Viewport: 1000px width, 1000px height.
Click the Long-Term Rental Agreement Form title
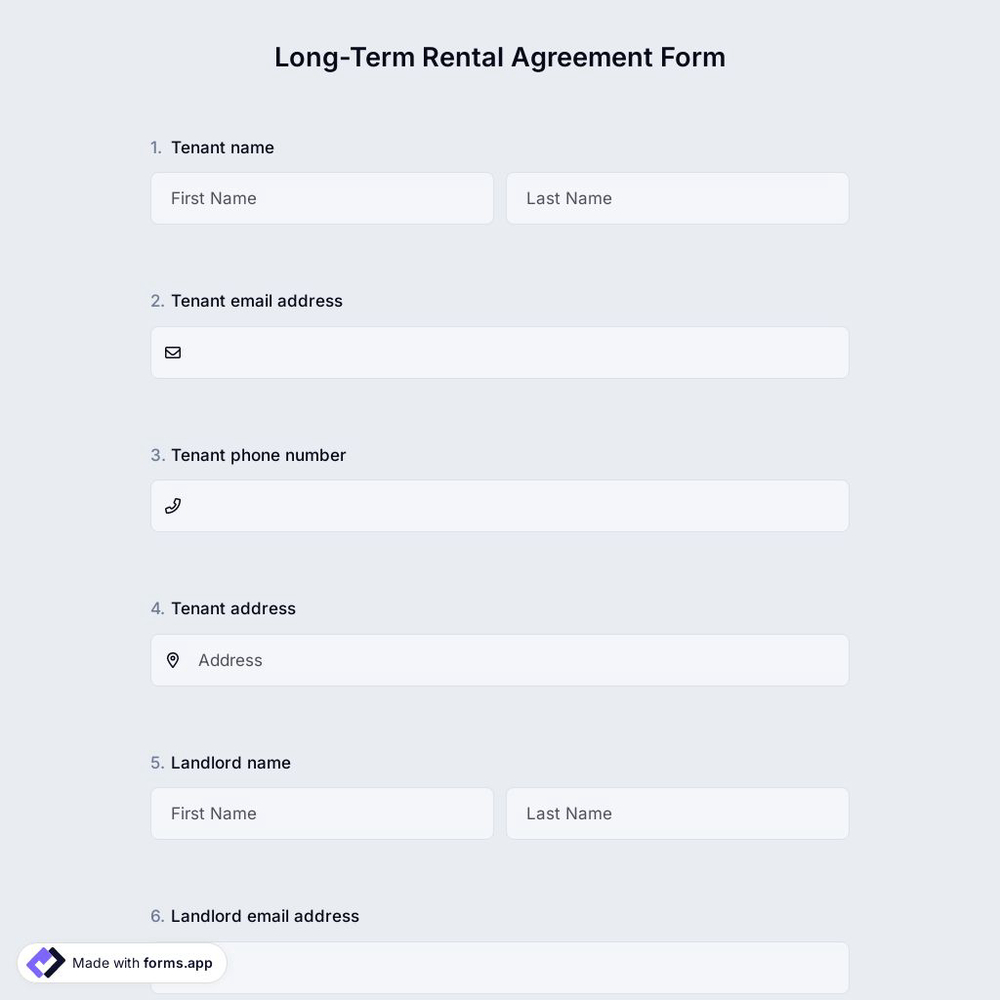coord(499,57)
